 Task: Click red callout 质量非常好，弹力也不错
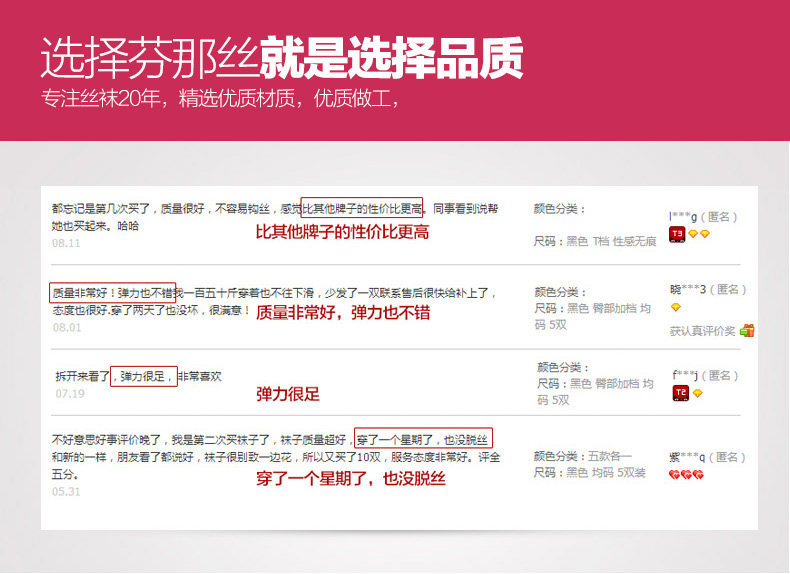[x=343, y=313]
